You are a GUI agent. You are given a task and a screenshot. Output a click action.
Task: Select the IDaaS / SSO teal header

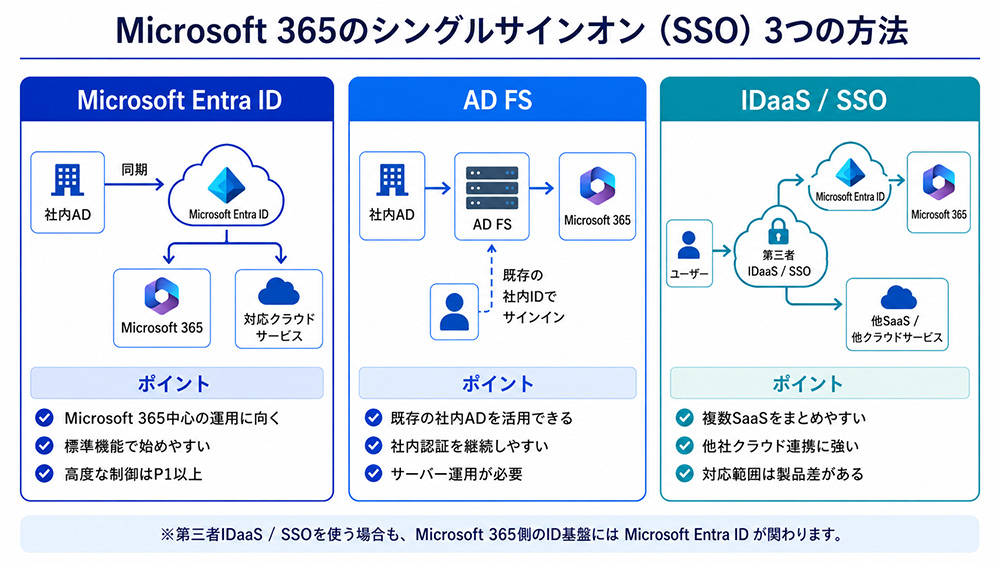coord(820,99)
